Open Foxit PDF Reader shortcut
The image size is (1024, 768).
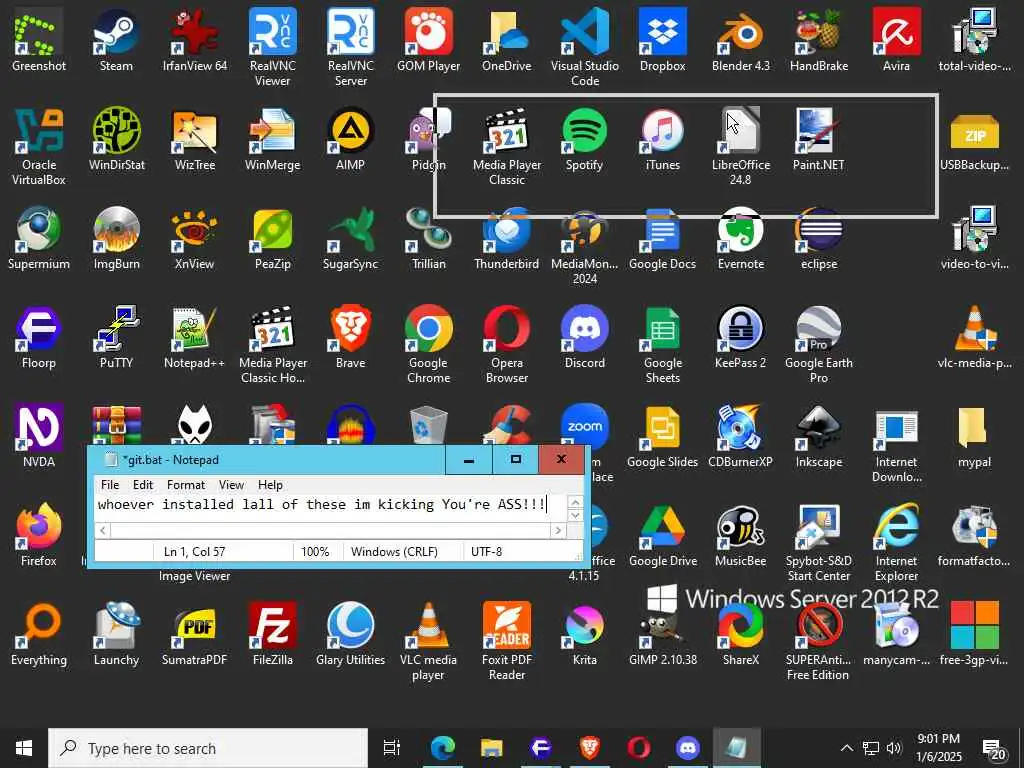click(506, 641)
